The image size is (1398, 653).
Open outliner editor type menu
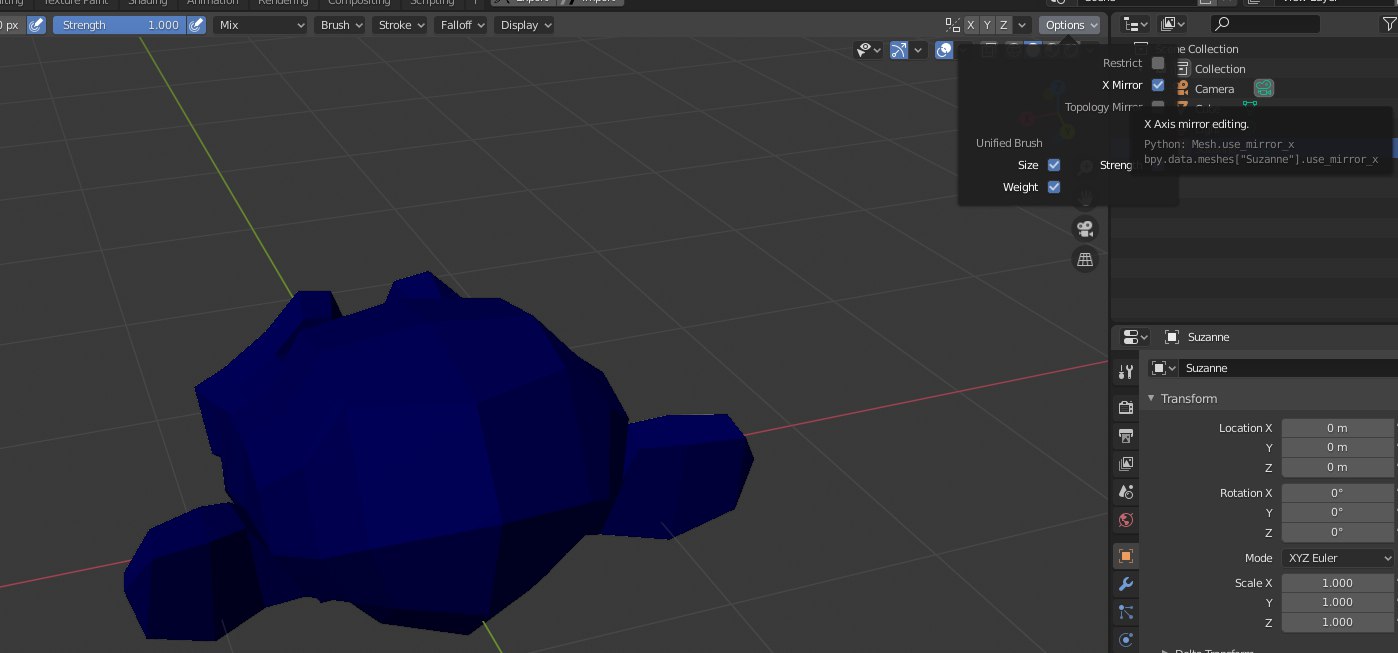tap(1136, 24)
